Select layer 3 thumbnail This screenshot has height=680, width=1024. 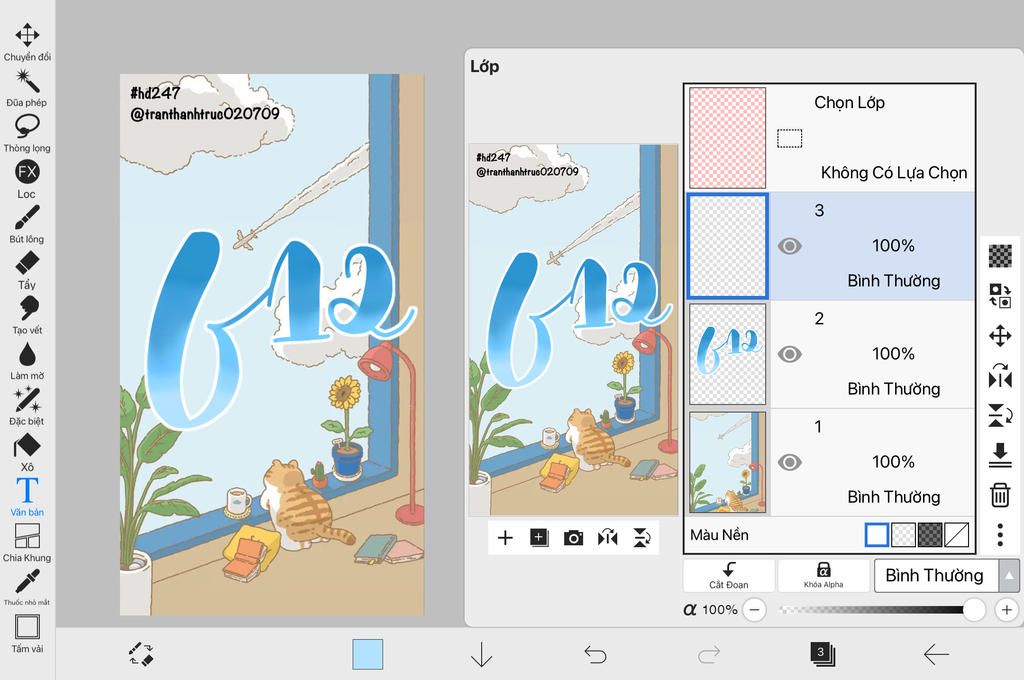click(728, 246)
